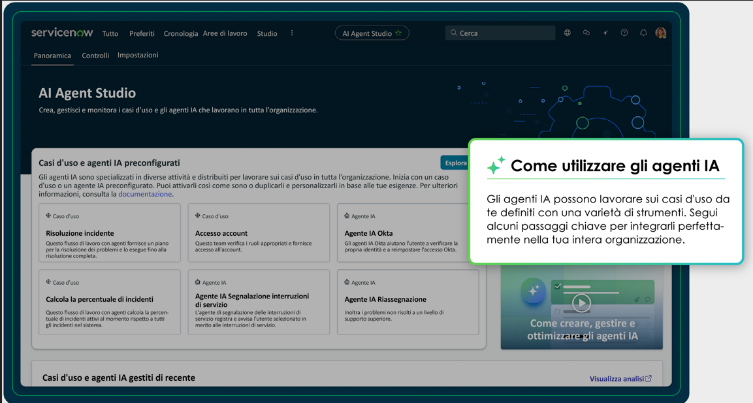Switch to the Controlli tab
This screenshot has height=403, width=753.
pos(95,56)
